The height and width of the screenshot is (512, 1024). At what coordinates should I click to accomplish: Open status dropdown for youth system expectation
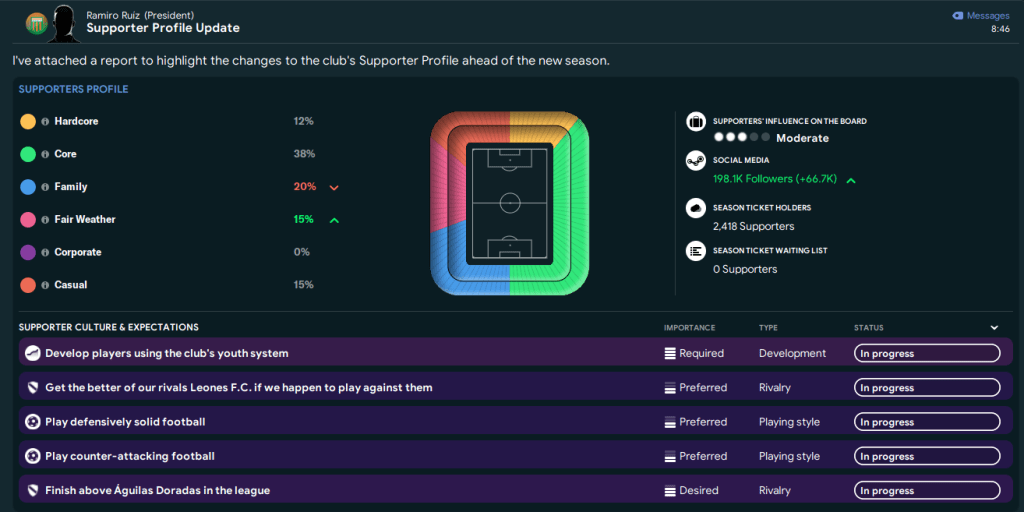(x=926, y=353)
